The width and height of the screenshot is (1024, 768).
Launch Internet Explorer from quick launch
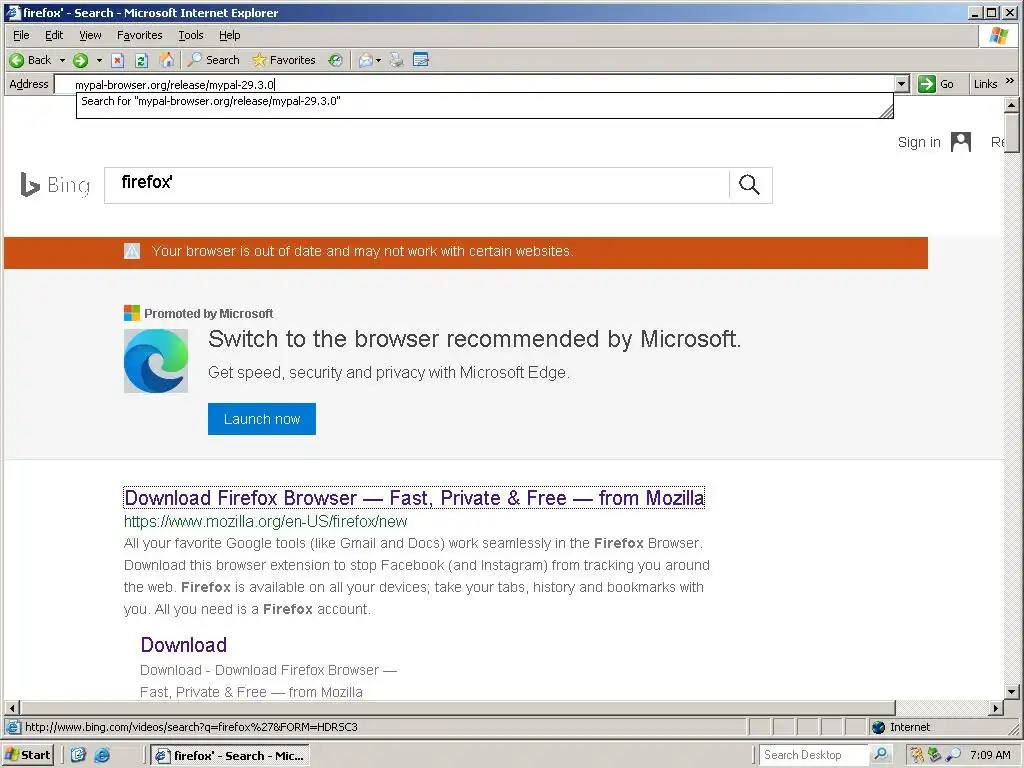pos(102,755)
